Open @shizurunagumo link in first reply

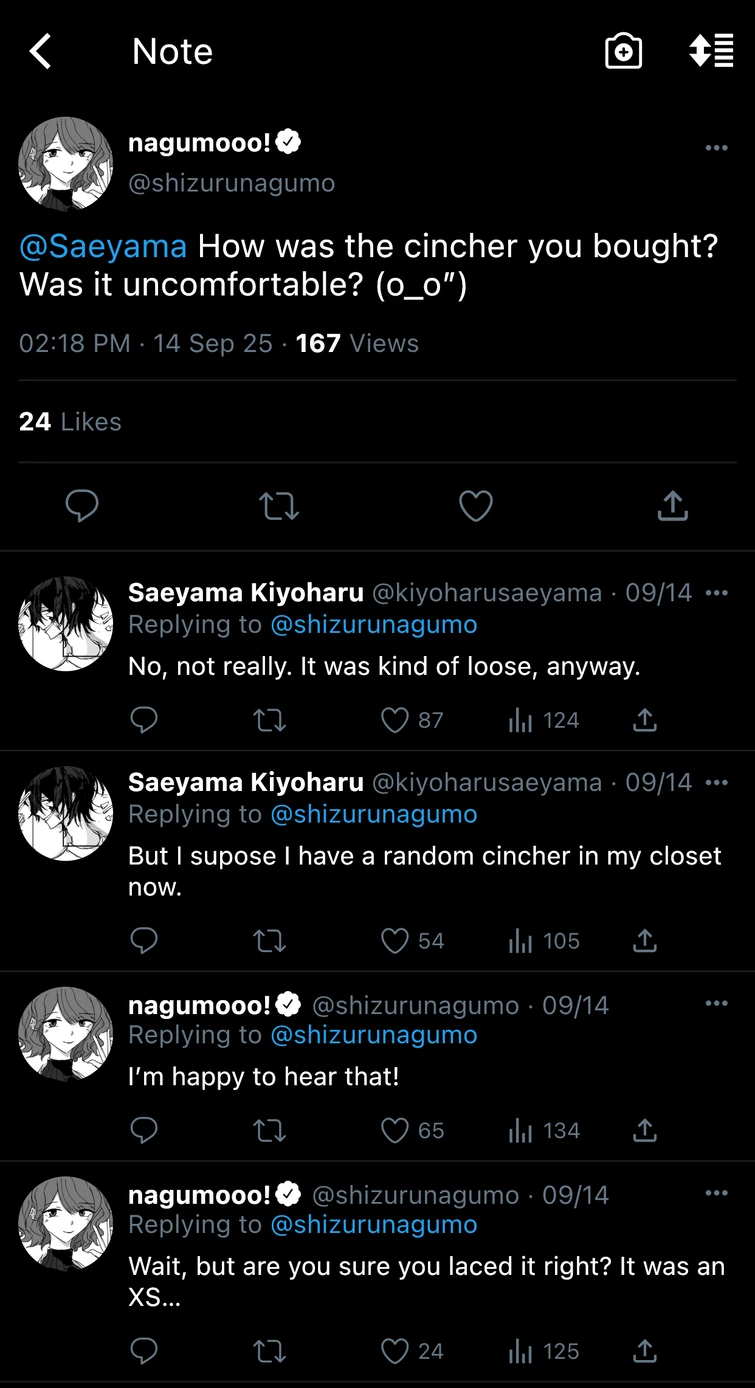[x=374, y=625]
